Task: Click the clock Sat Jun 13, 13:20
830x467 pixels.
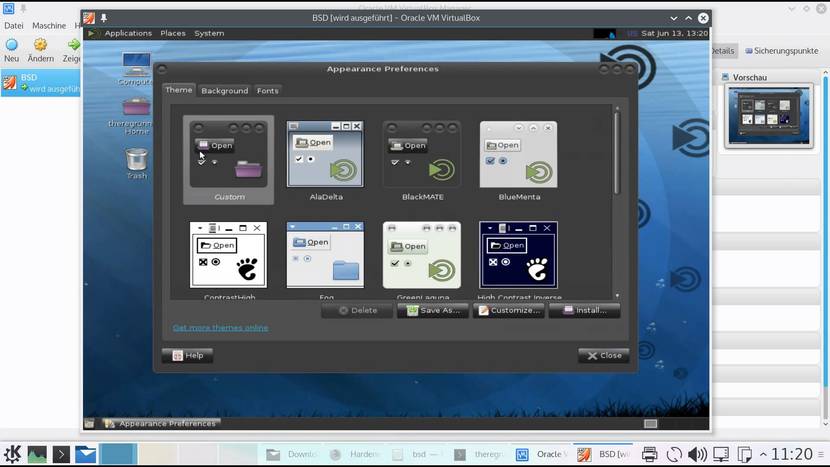Action: pos(674,33)
